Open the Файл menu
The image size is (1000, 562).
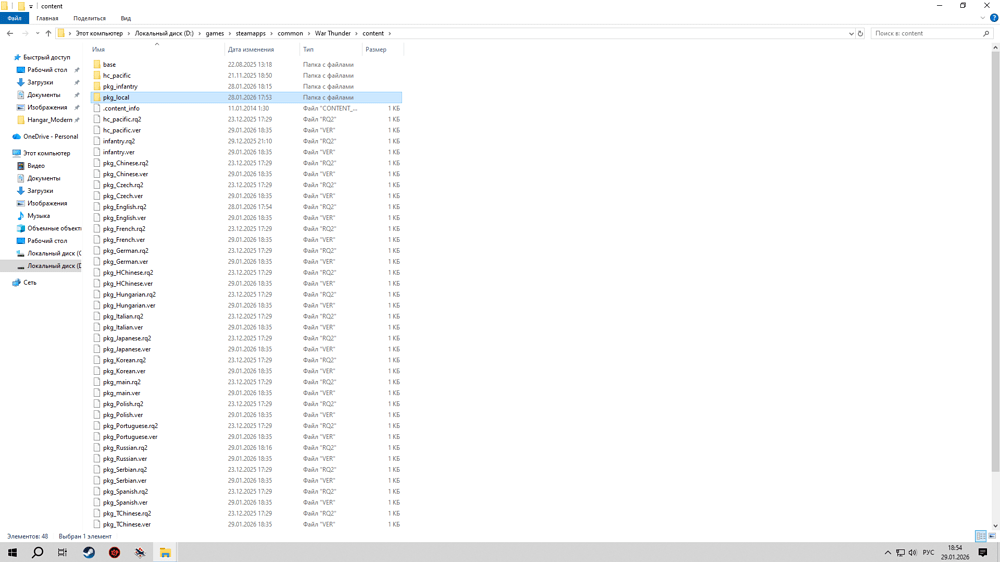tap(15, 18)
